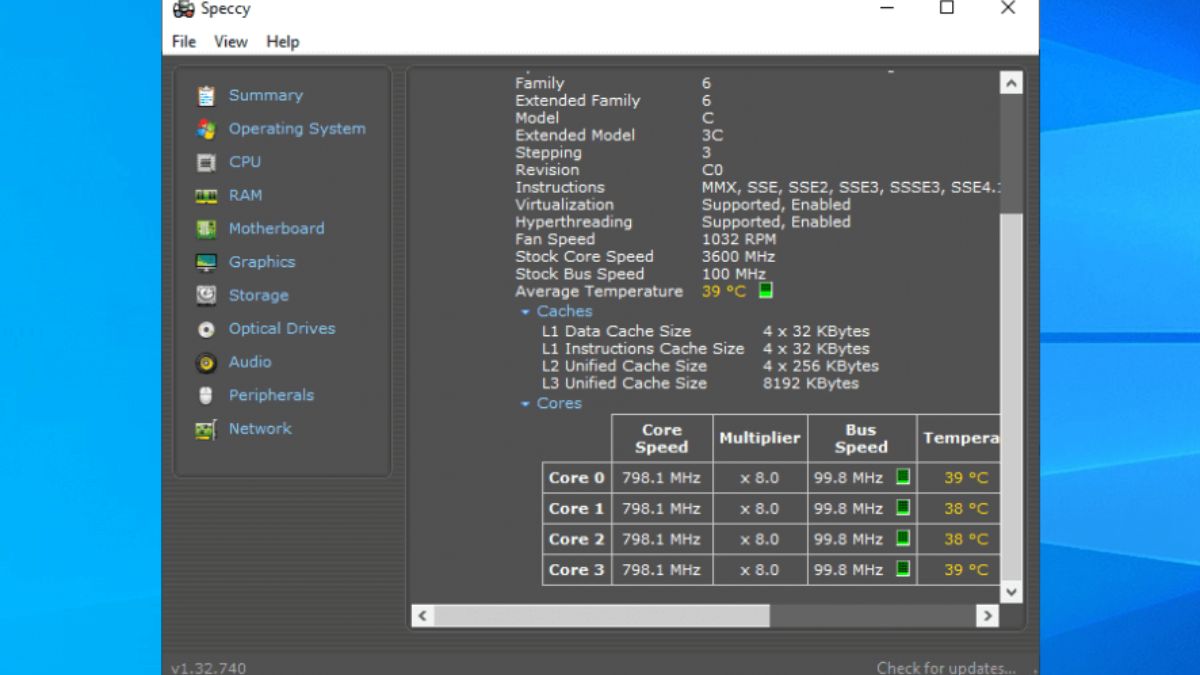The height and width of the screenshot is (675, 1200).
Task: Open the View menu
Action: tap(230, 41)
